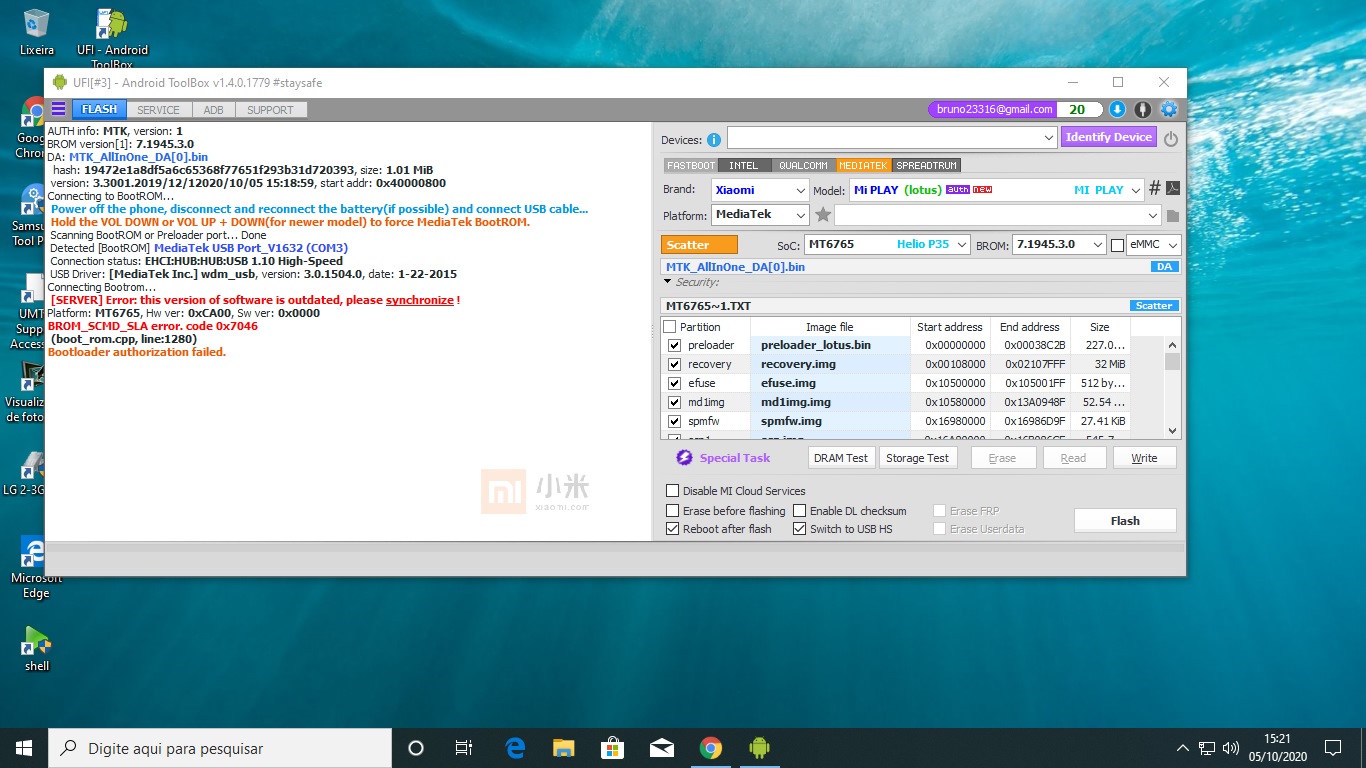Toggle the Partition select-all checkbox
This screenshot has height=768, width=1366.
tap(669, 326)
